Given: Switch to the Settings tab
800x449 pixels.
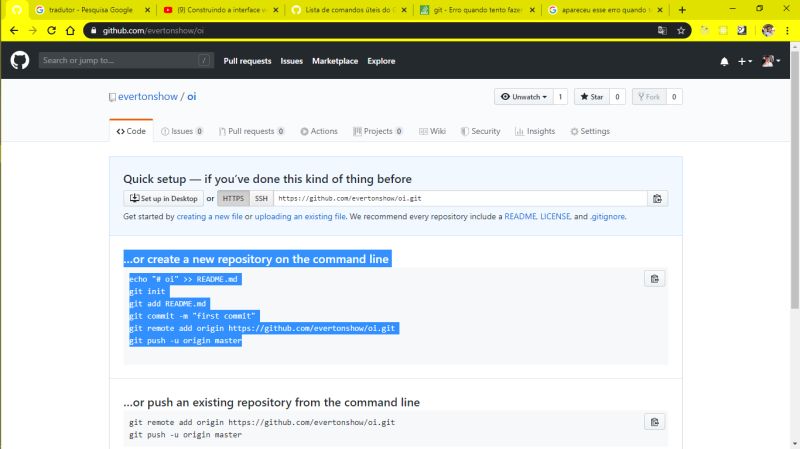Looking at the screenshot, I should (590, 131).
